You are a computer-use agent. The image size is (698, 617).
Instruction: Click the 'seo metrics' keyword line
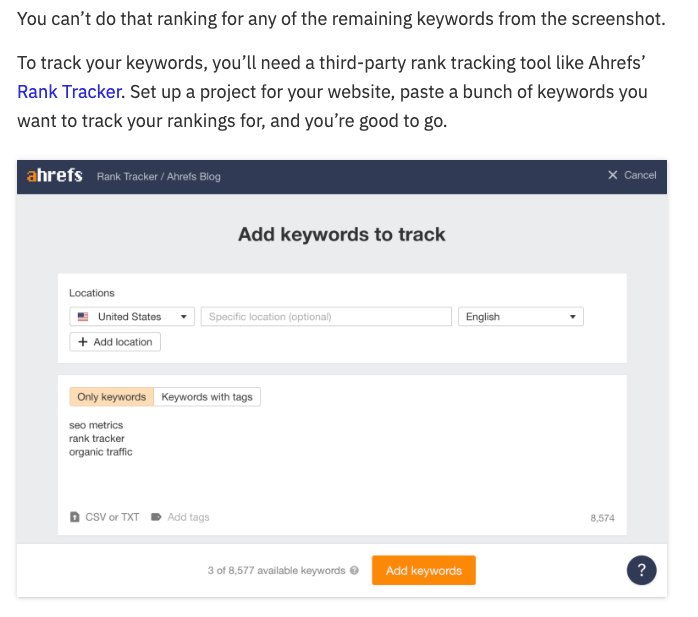[96, 425]
